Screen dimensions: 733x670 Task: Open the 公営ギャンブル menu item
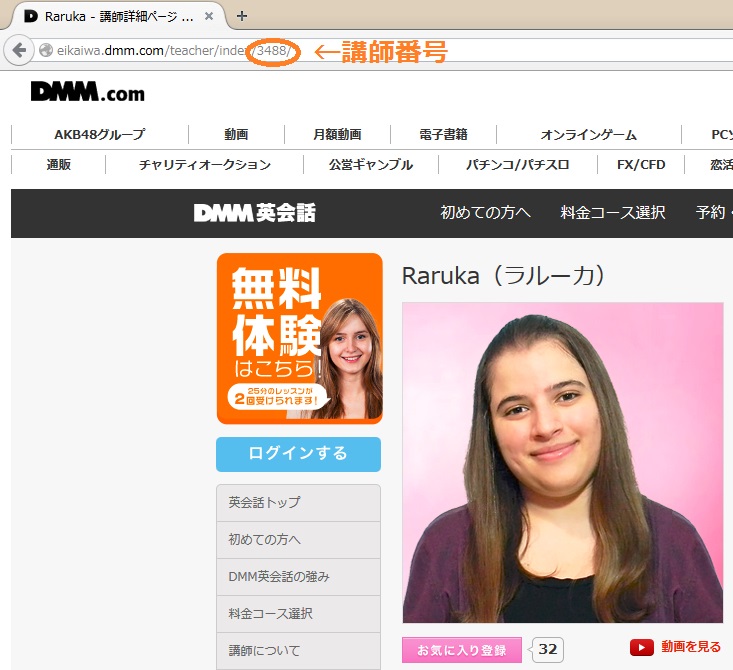[371, 165]
